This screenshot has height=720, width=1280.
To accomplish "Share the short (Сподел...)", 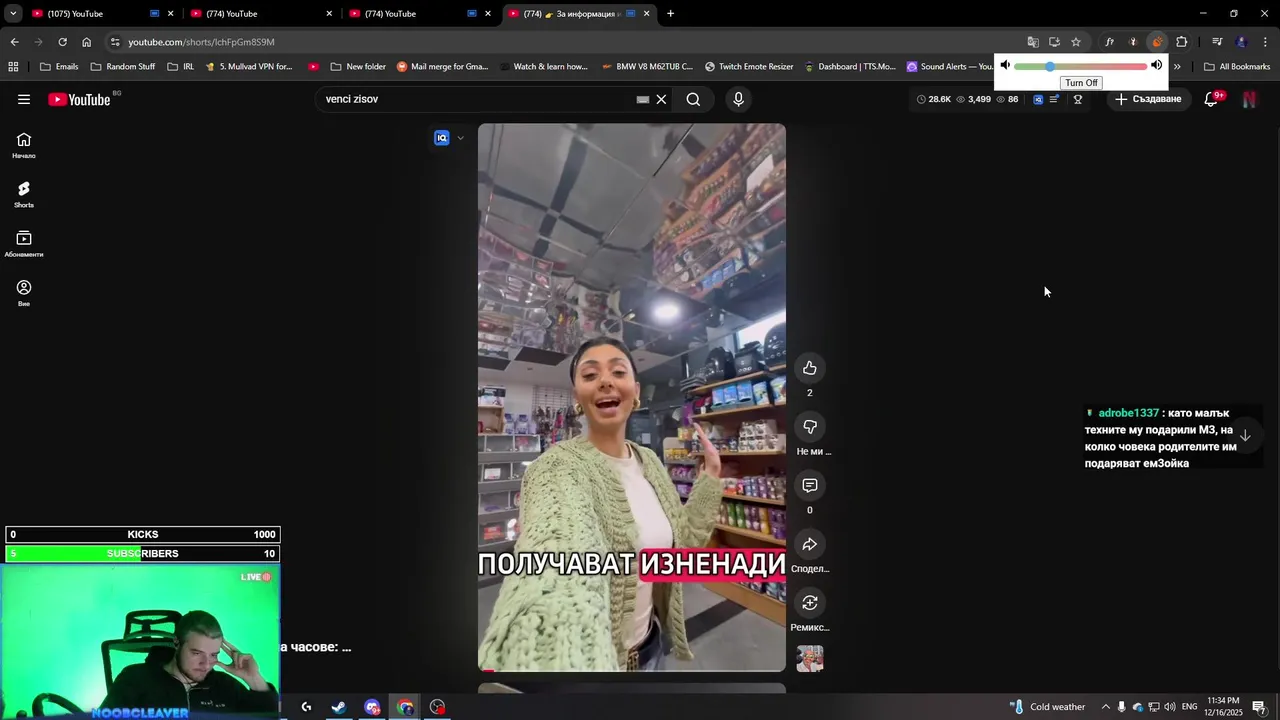I will [810, 544].
